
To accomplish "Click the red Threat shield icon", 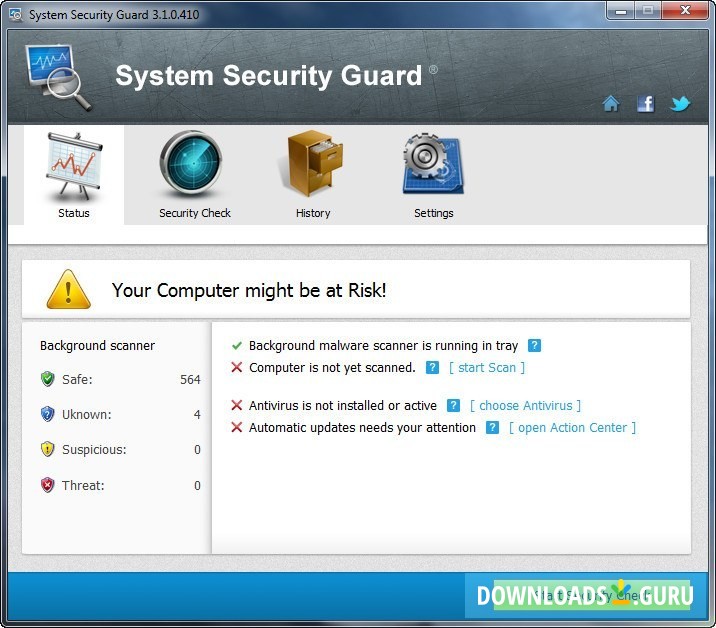I will point(47,485).
